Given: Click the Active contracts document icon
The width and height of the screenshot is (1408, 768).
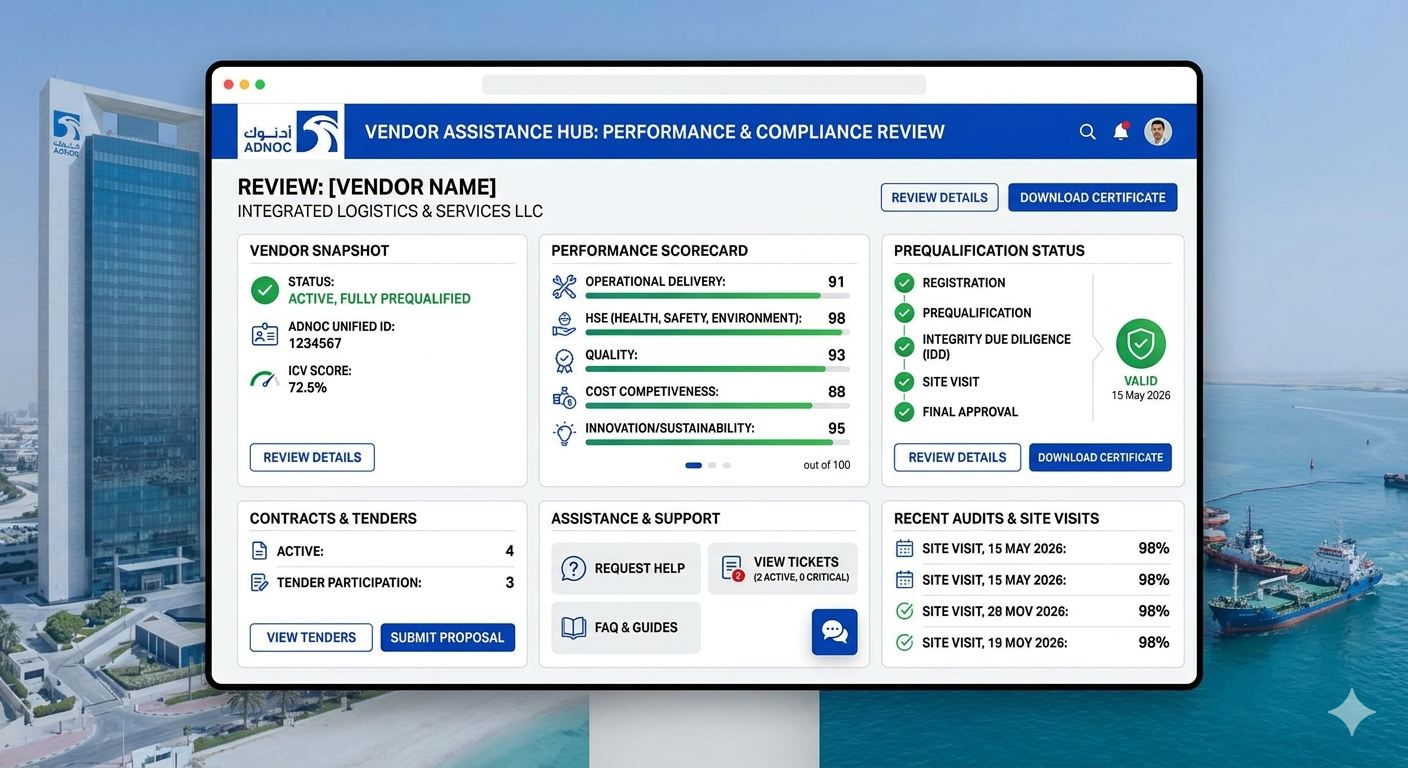Looking at the screenshot, I should point(259,551).
